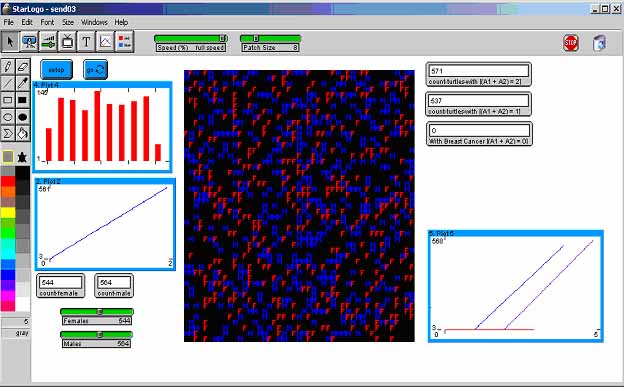Choose the pencil drawing tool
Screen dimensions: 624x387
[8, 66]
